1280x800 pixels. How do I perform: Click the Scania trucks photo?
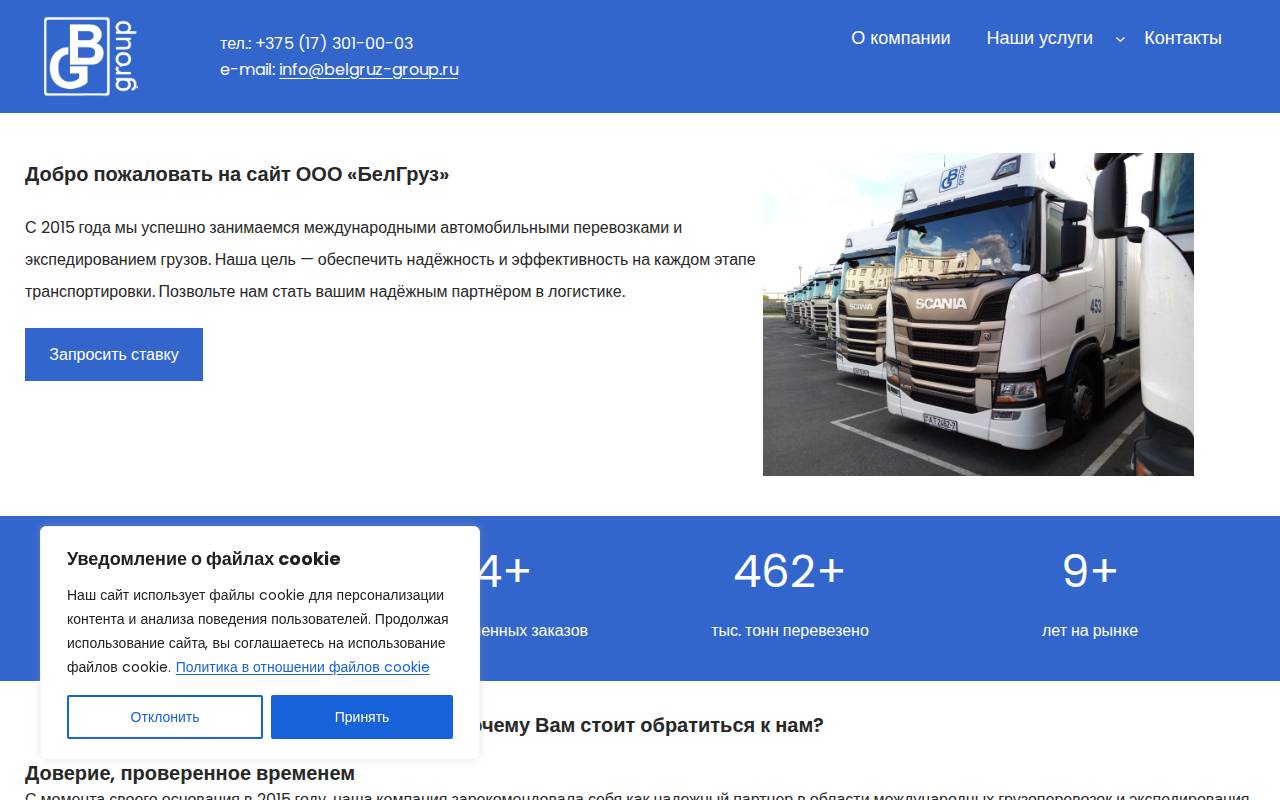[x=978, y=314]
